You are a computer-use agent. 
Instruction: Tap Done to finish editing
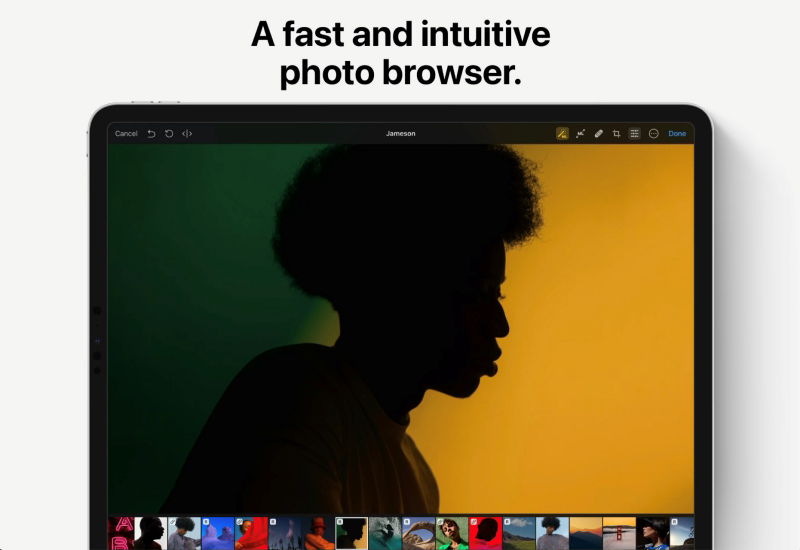coord(677,134)
